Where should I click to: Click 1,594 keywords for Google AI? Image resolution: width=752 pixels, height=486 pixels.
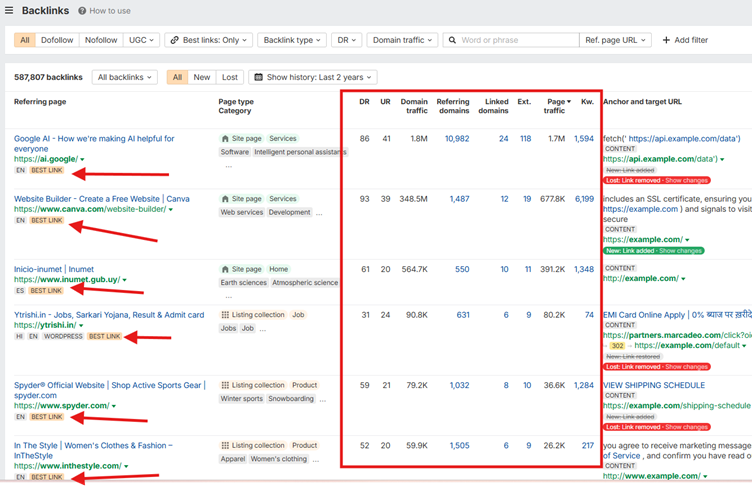tap(584, 139)
